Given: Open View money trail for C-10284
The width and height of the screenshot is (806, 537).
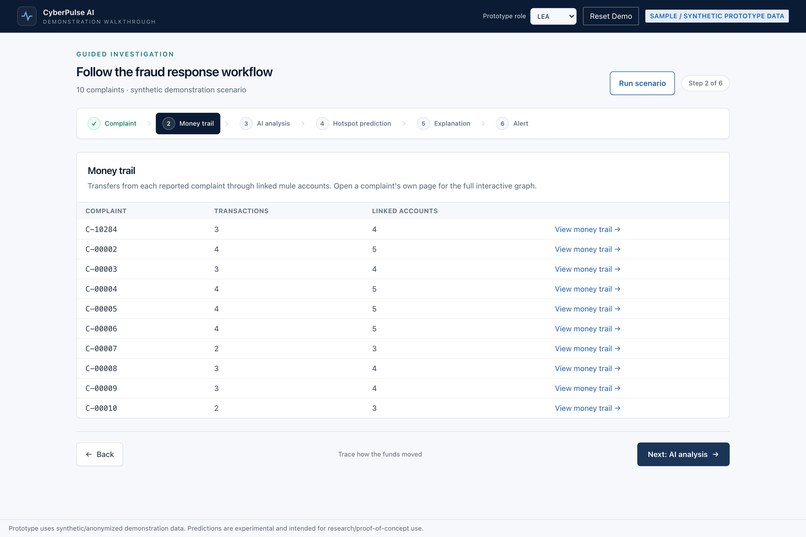Looking at the screenshot, I should click(x=588, y=229).
